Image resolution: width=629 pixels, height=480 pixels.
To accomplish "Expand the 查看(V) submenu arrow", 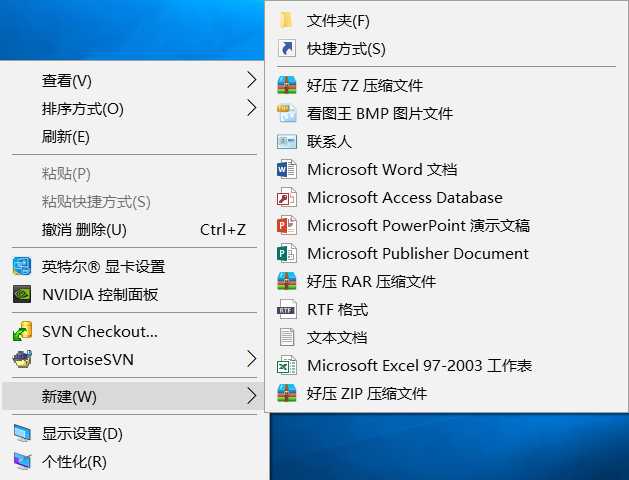I will click(x=251, y=80).
